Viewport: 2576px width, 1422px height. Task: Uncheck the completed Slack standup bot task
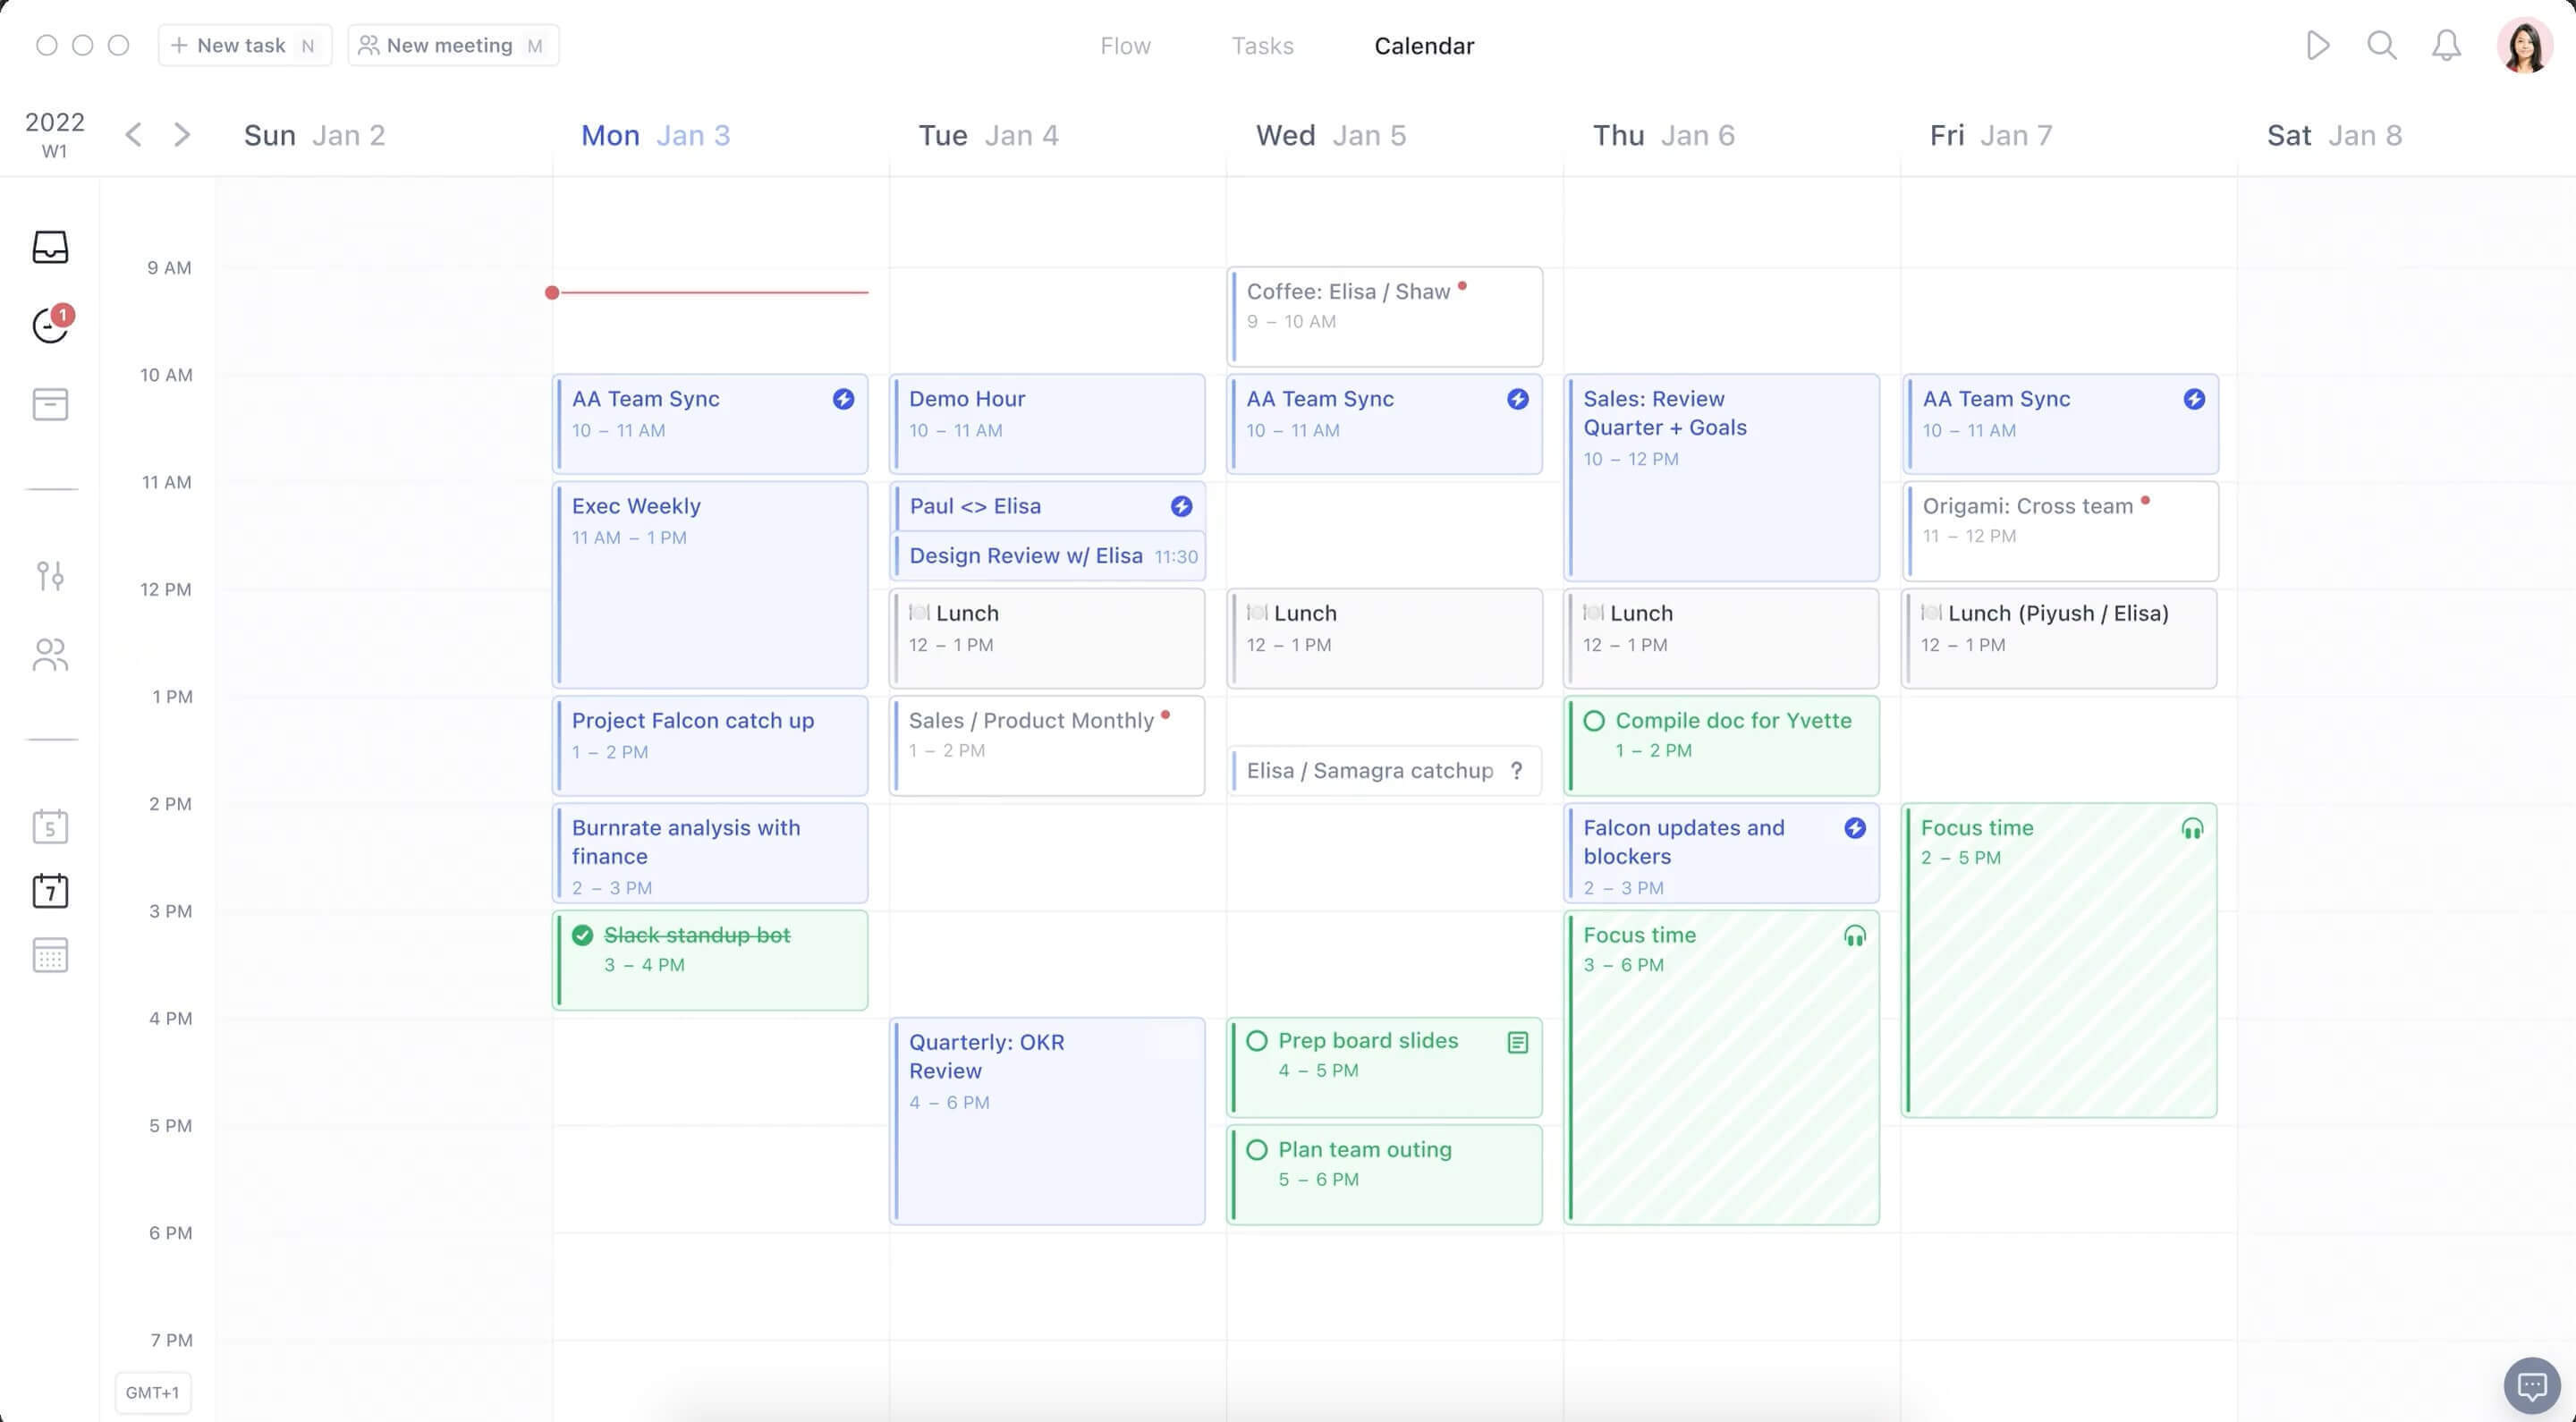(x=583, y=935)
